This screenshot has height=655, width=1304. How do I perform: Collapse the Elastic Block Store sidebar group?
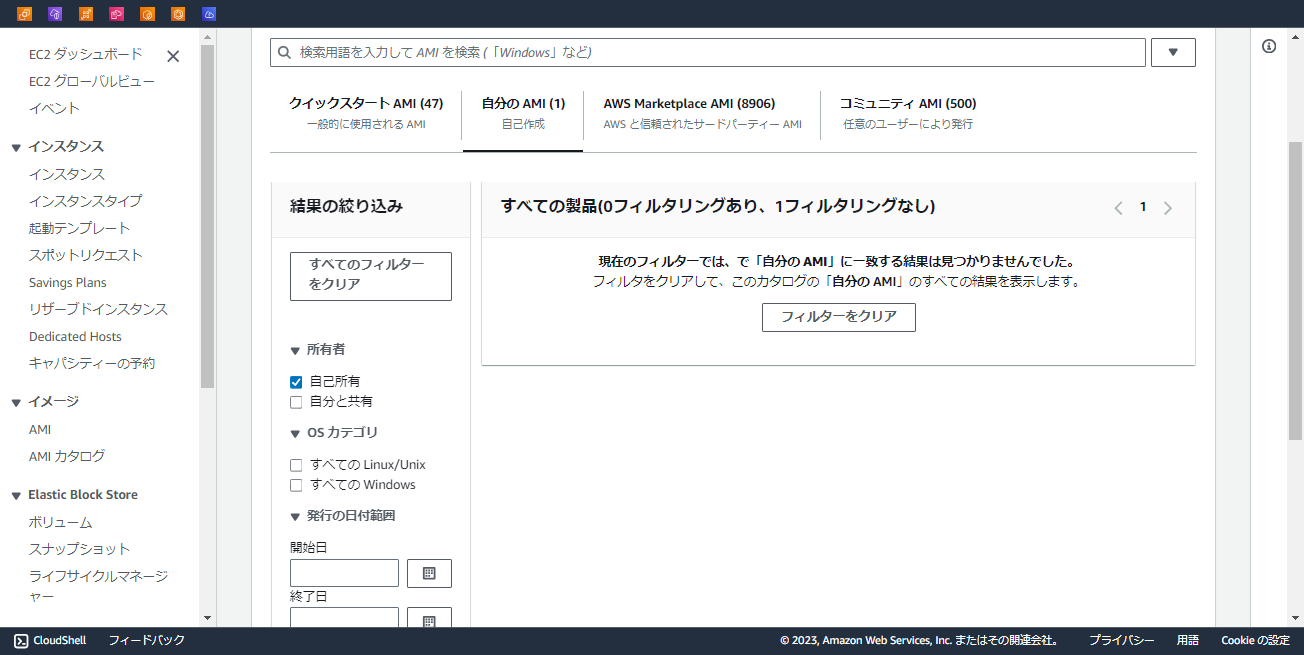pos(16,496)
